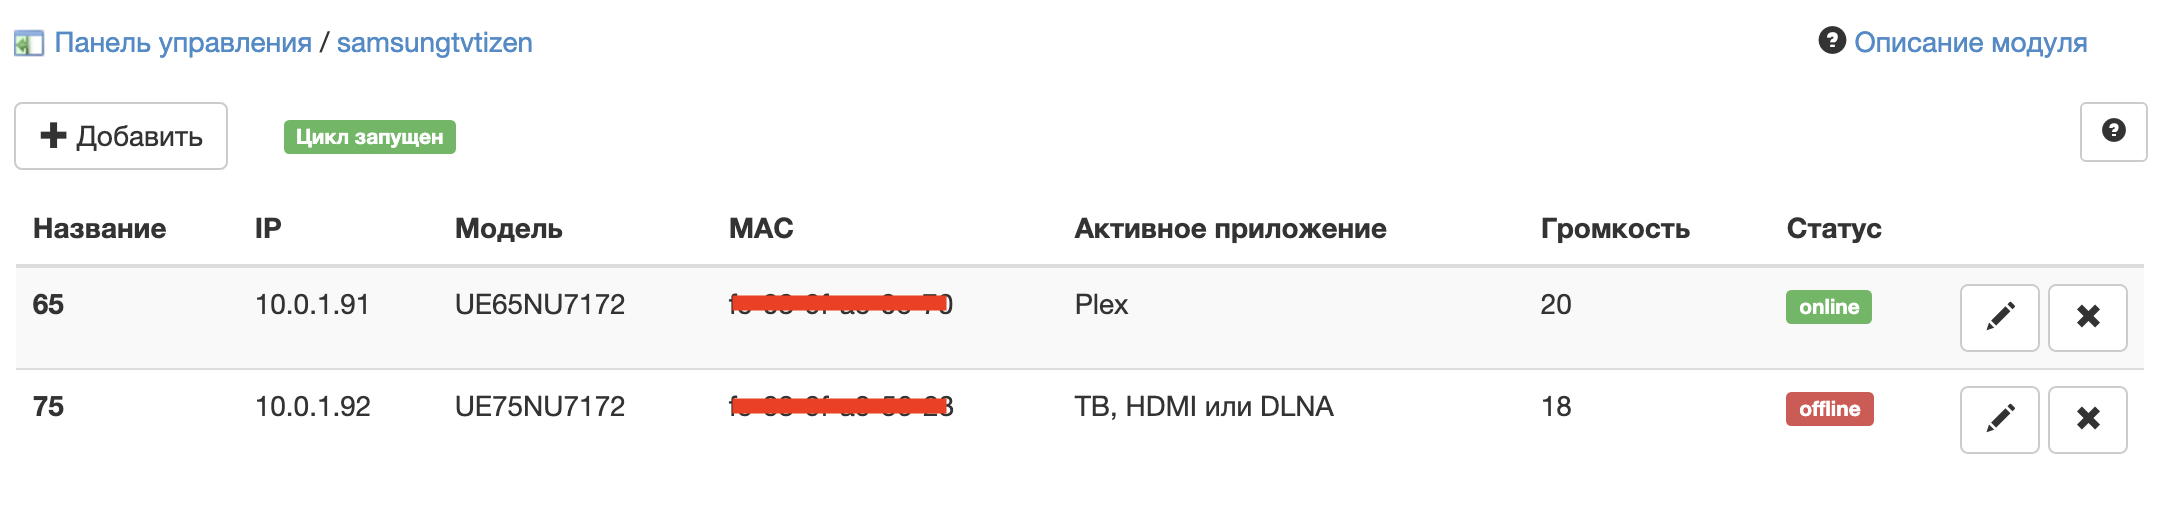The height and width of the screenshot is (530, 2172).
Task: Click the control panel home icon
Action: tap(28, 44)
